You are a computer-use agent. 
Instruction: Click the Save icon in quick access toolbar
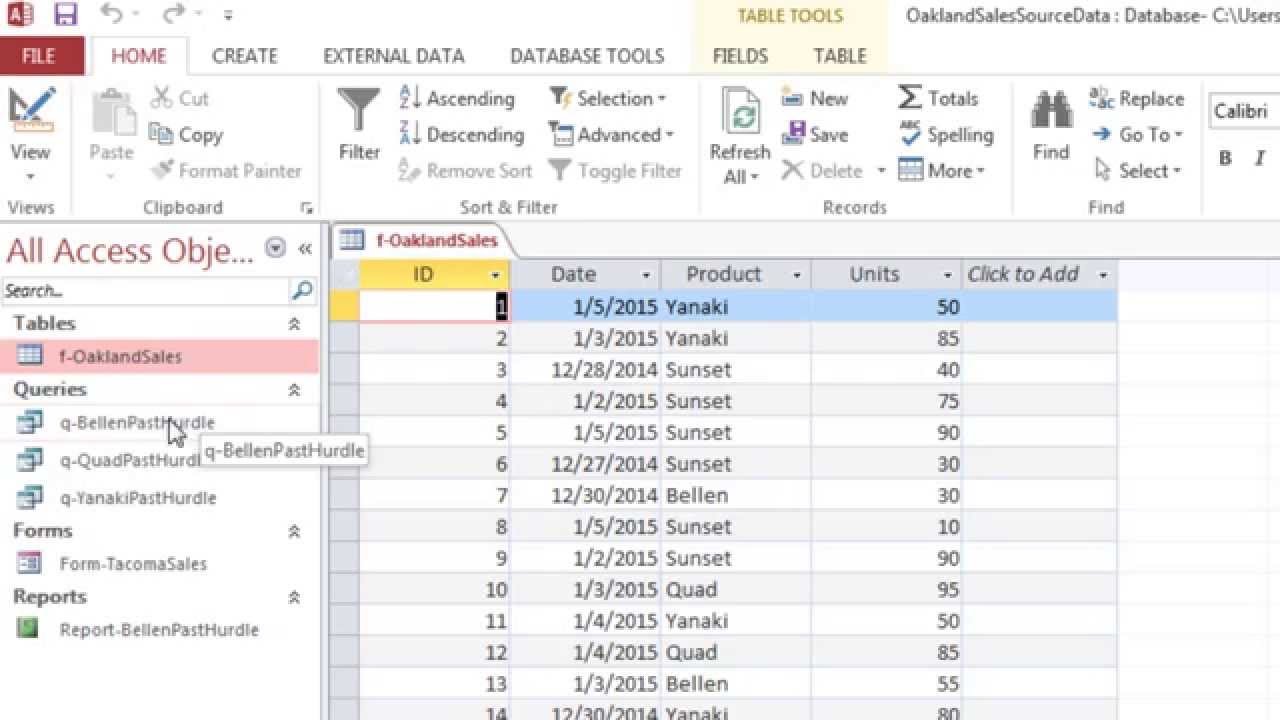[x=65, y=15]
